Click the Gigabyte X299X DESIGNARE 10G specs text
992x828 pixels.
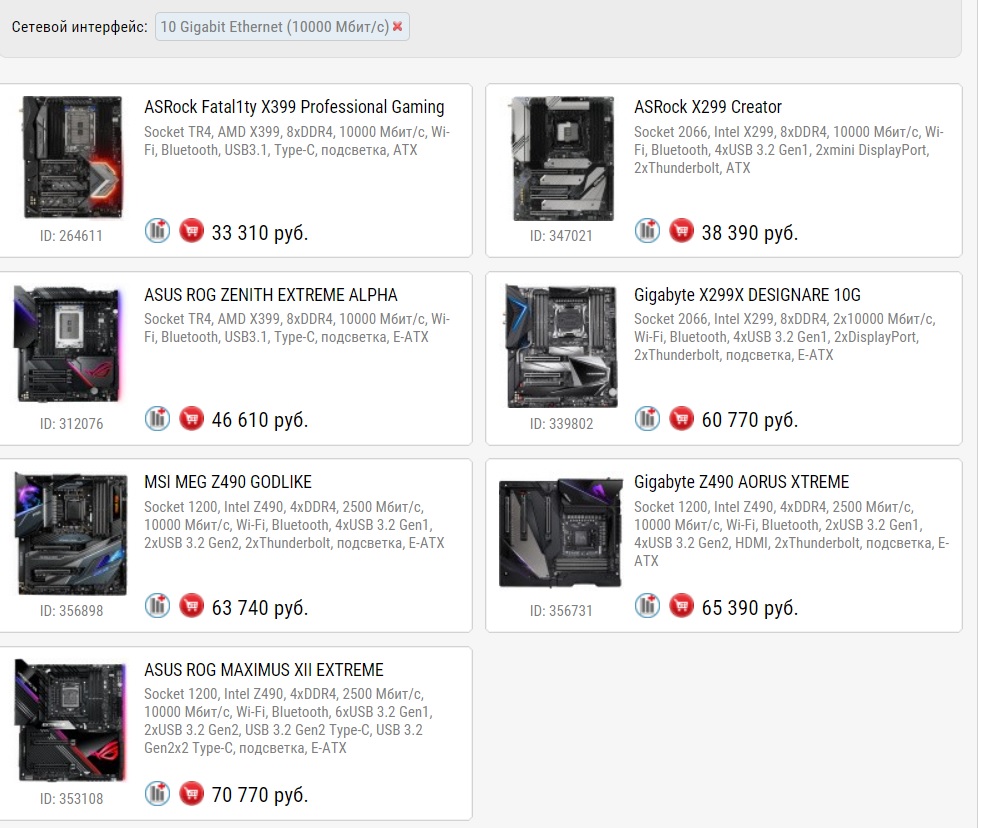pos(784,337)
